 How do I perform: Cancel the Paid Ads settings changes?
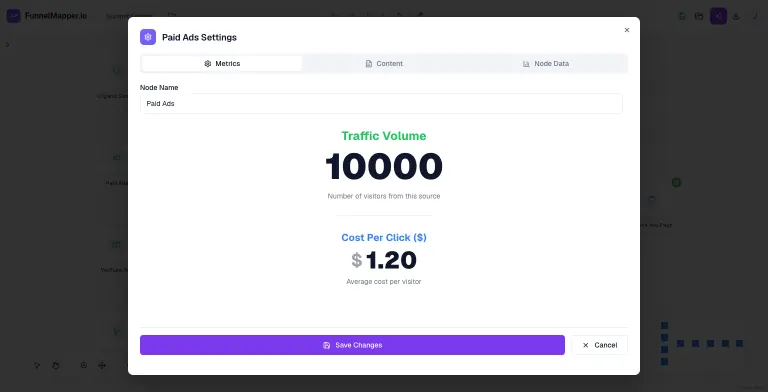600,345
